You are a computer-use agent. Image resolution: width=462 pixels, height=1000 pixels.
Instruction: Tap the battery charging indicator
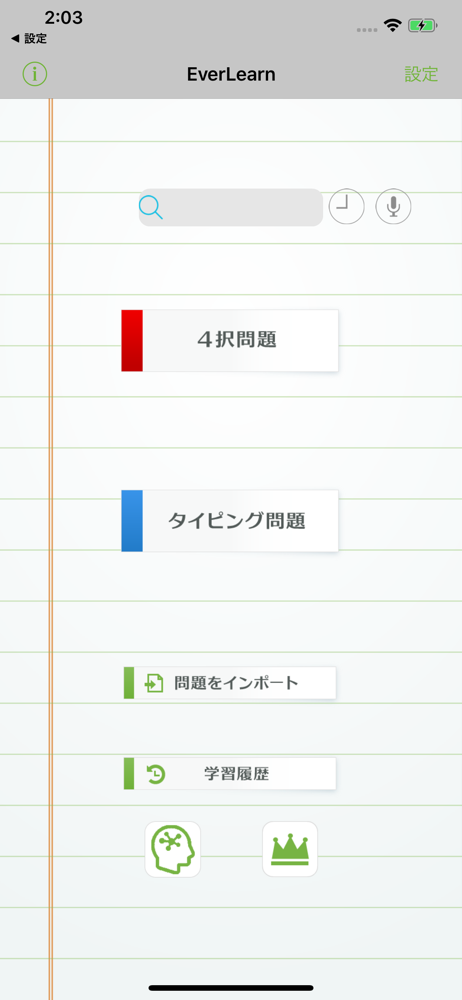pos(422,26)
